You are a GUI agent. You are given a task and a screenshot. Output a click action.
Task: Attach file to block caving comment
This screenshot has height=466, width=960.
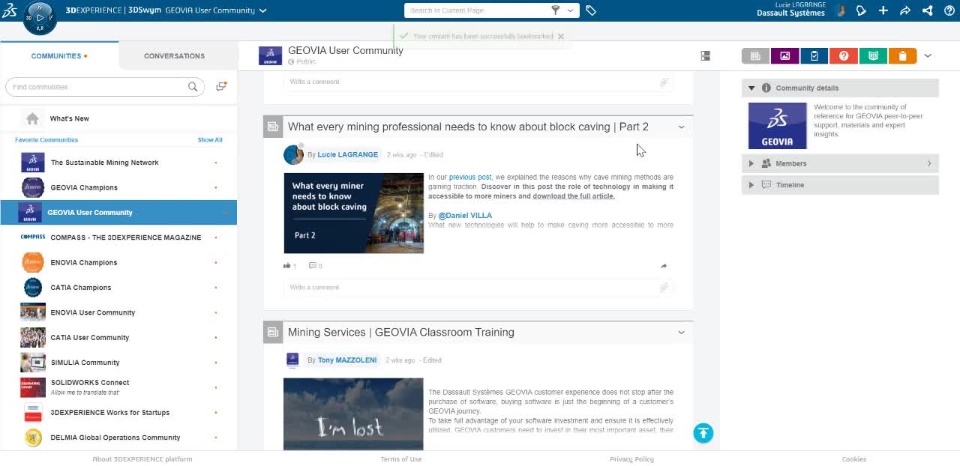(x=664, y=287)
